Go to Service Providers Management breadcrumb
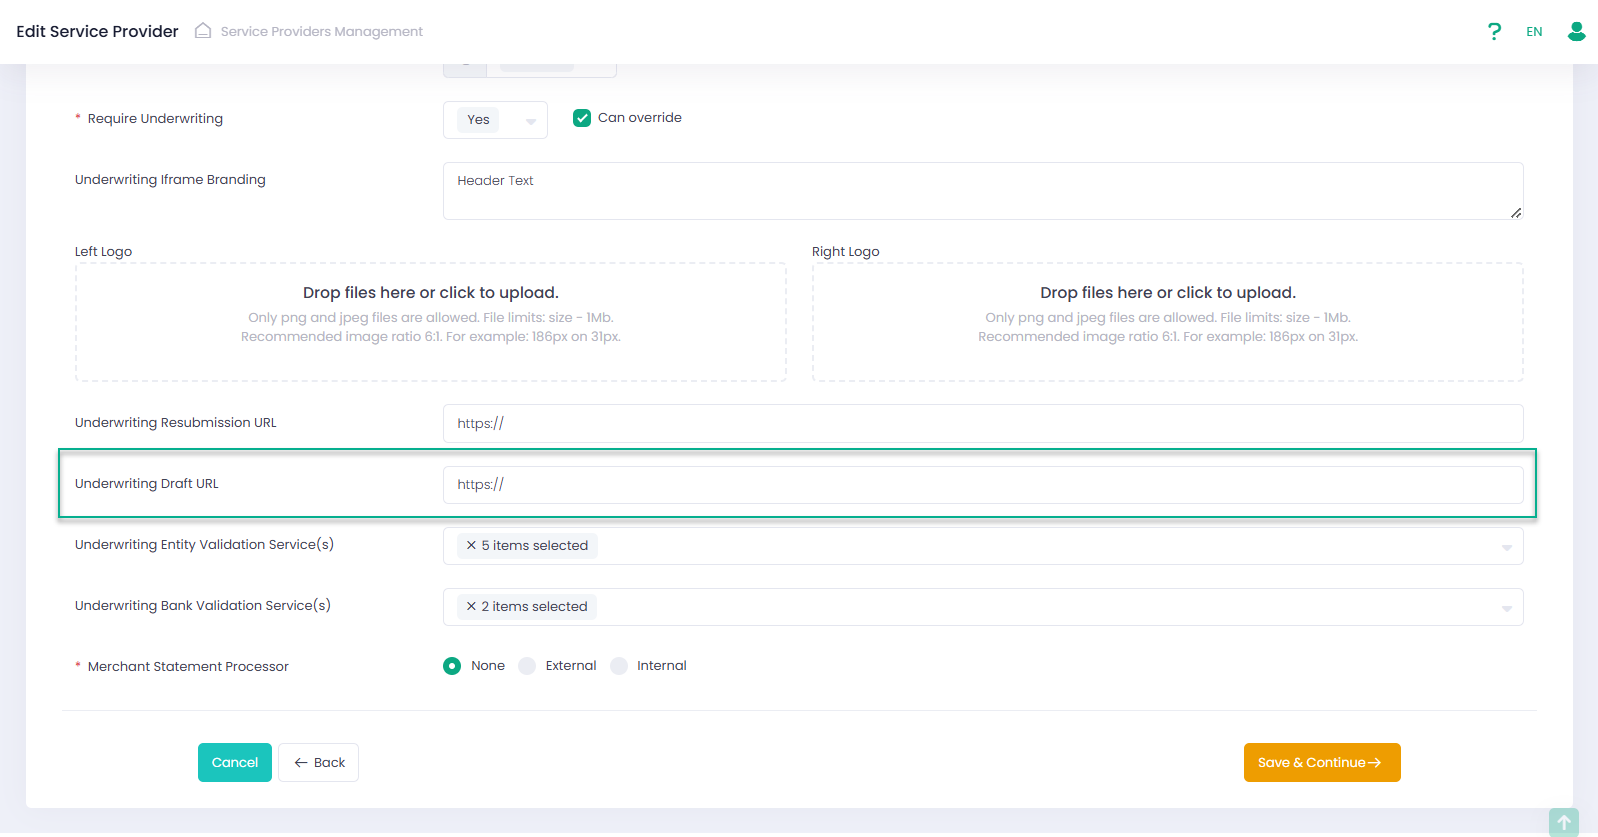The width and height of the screenshot is (1598, 837). 321,32
